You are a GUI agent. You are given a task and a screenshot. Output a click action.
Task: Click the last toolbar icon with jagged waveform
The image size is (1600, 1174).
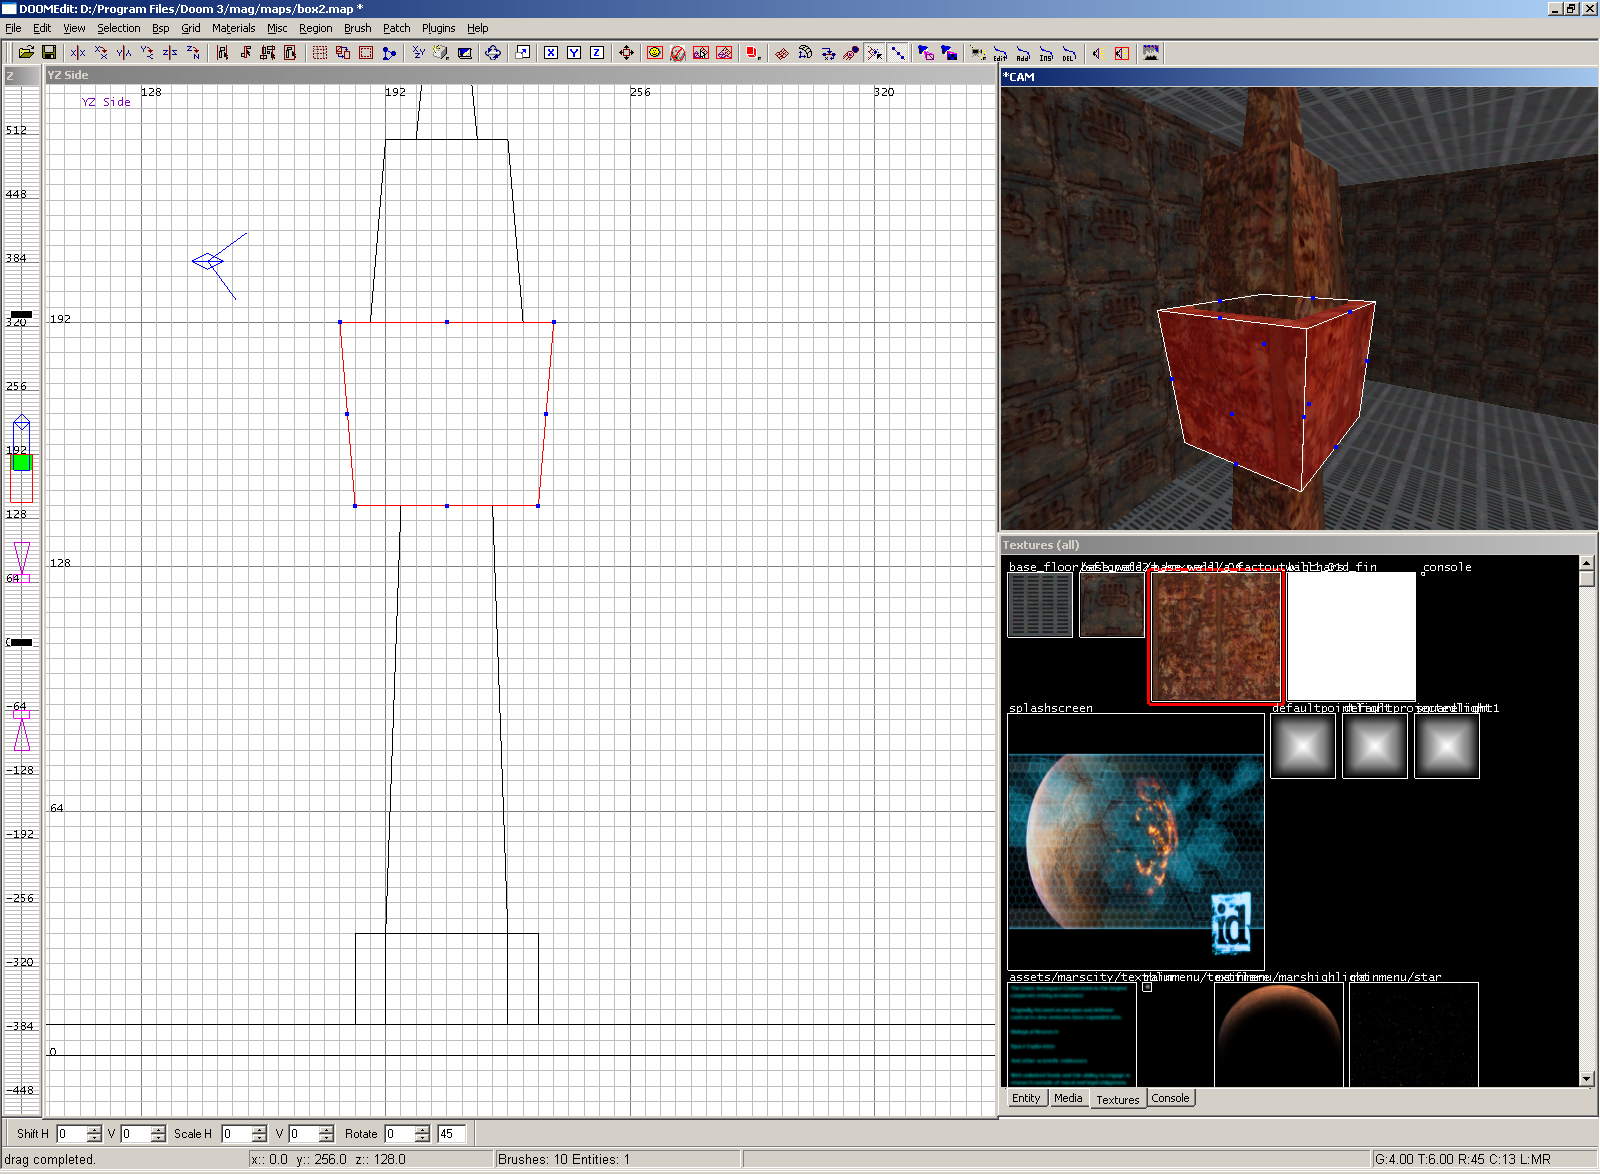(x=1151, y=53)
